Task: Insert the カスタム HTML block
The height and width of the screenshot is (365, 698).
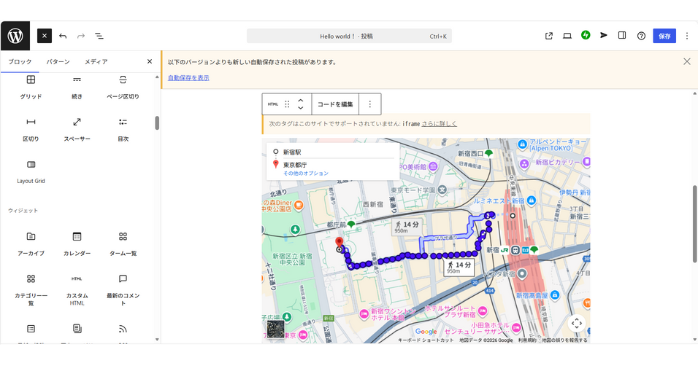Action: coord(77,290)
